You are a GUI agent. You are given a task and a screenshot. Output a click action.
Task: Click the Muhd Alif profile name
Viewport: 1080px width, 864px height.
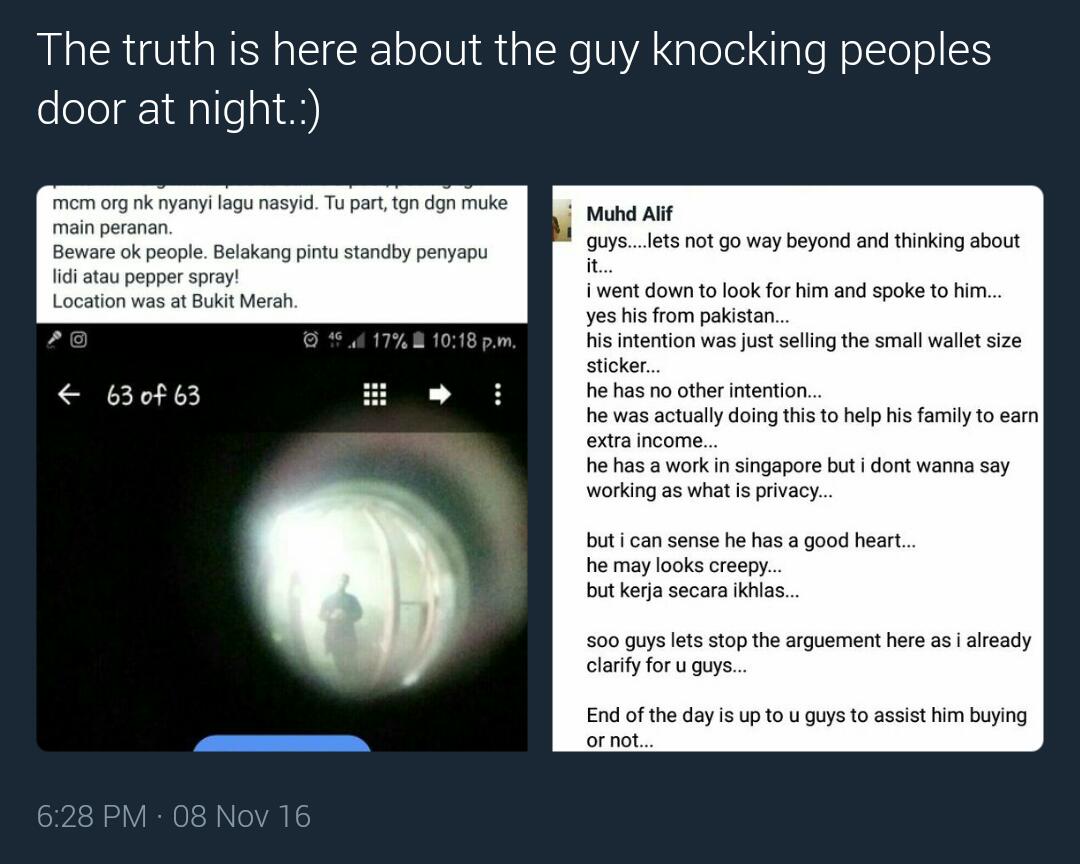629,214
